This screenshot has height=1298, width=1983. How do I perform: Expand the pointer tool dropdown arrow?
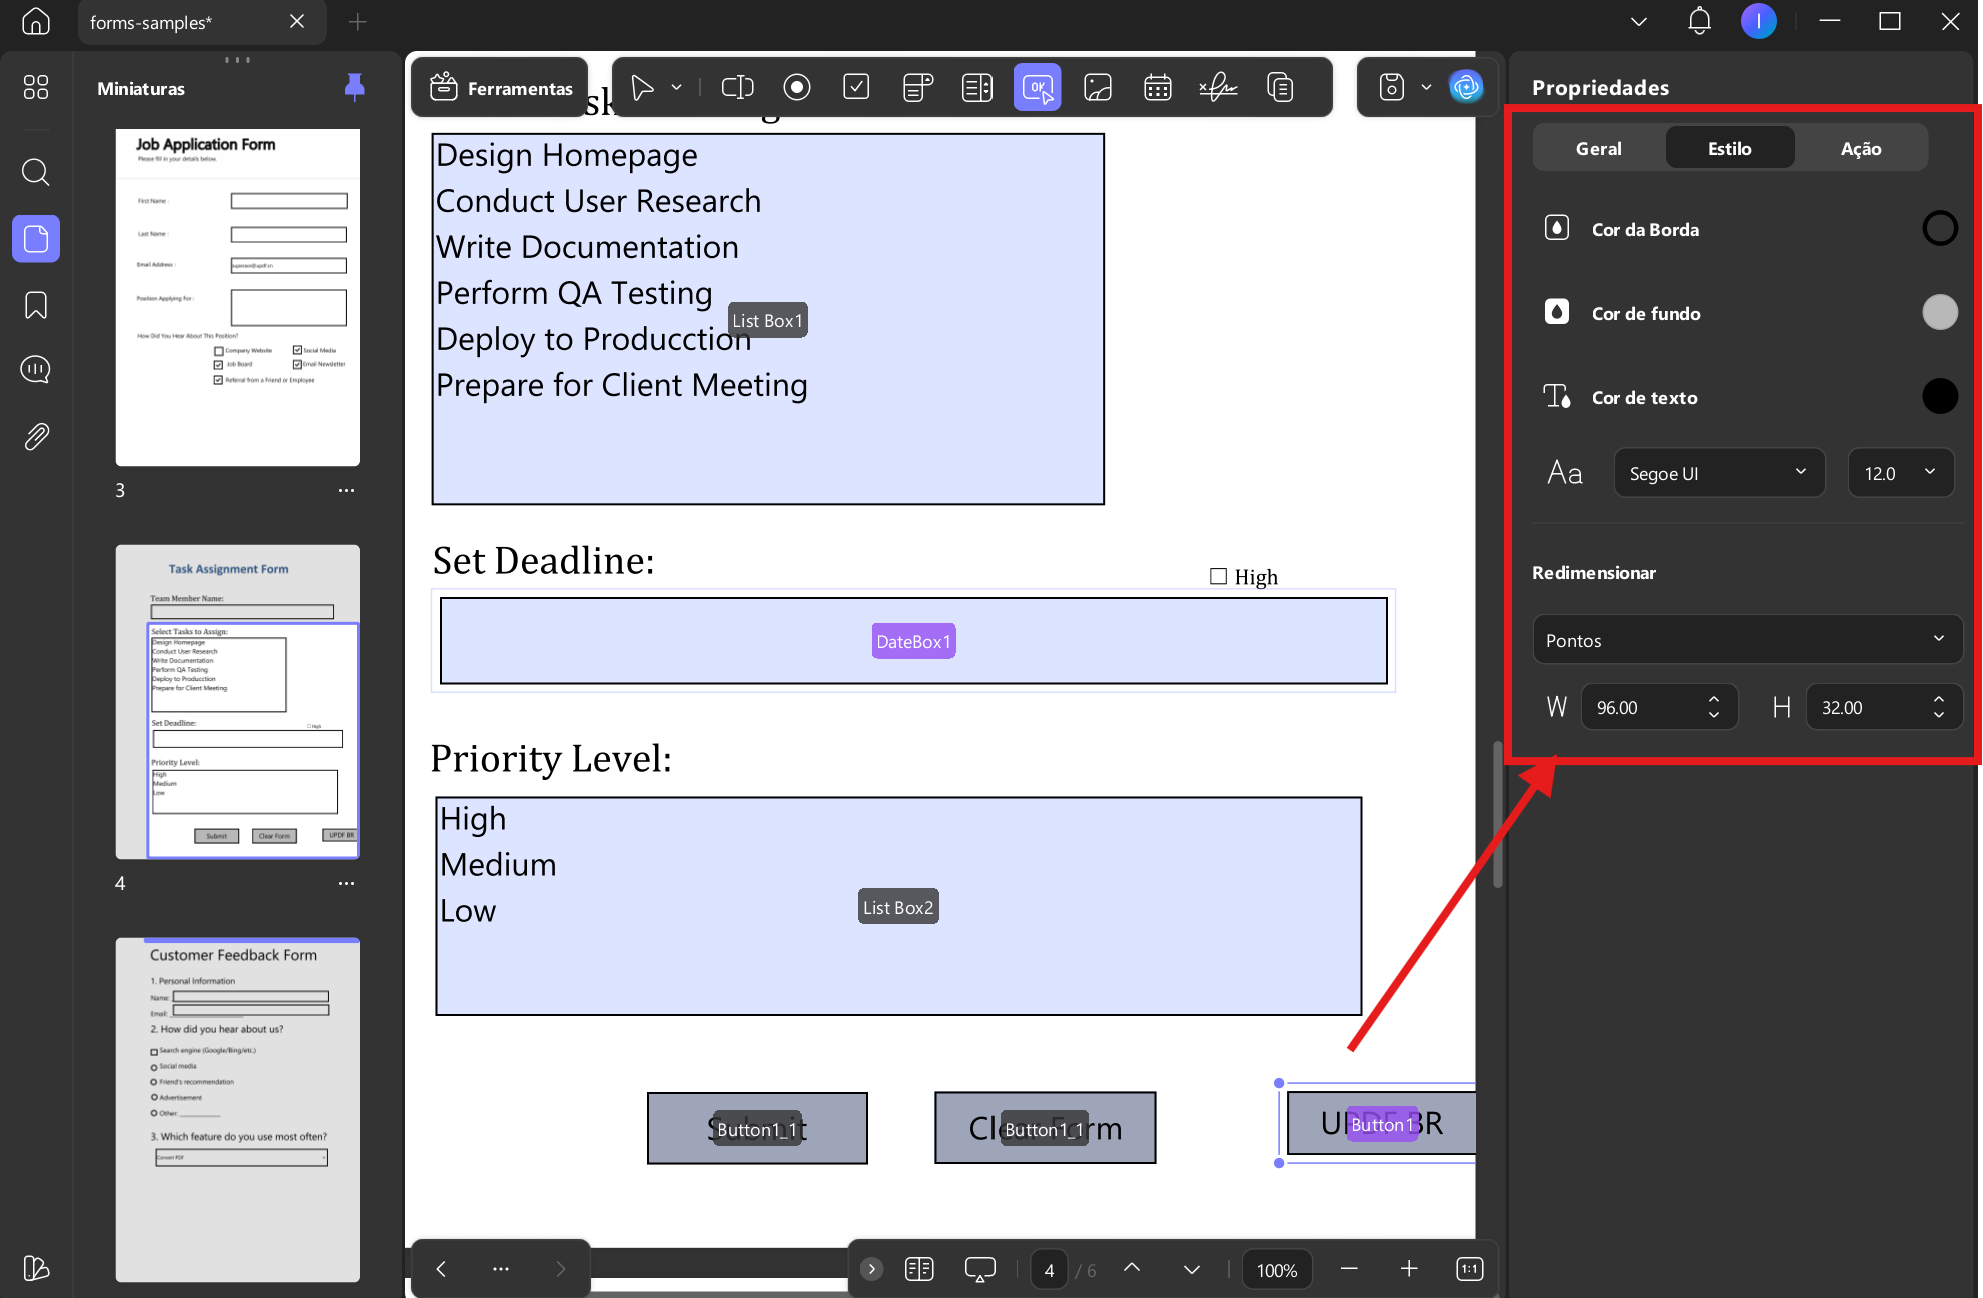point(677,88)
